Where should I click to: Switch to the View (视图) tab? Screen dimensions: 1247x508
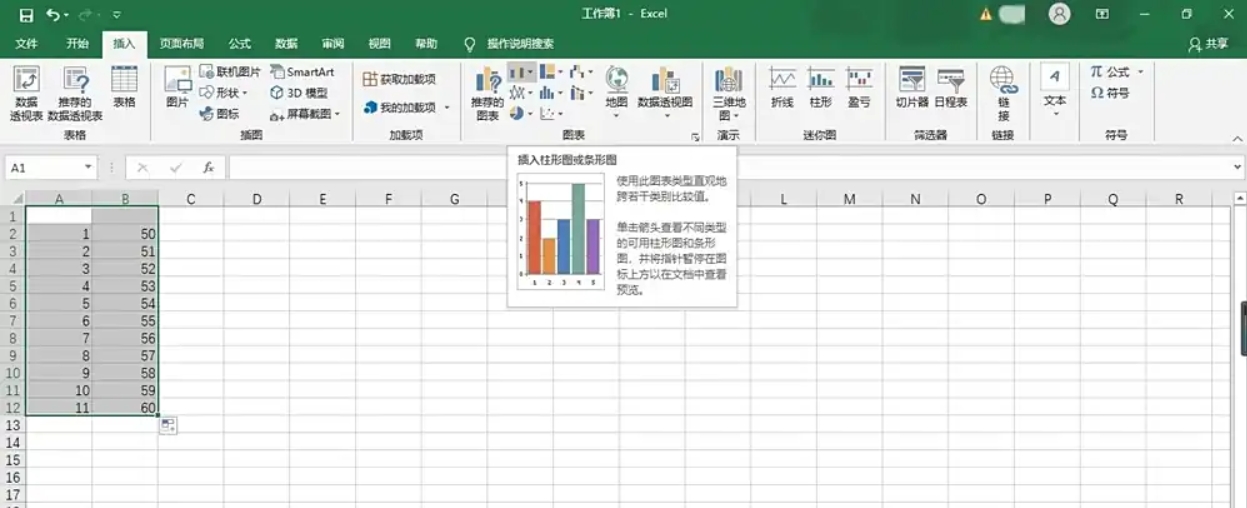pos(379,44)
